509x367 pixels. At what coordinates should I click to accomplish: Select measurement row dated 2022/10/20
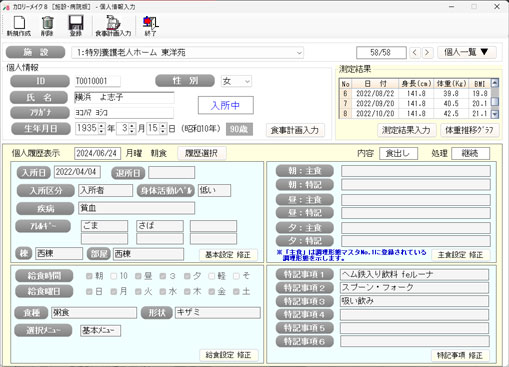(415, 114)
